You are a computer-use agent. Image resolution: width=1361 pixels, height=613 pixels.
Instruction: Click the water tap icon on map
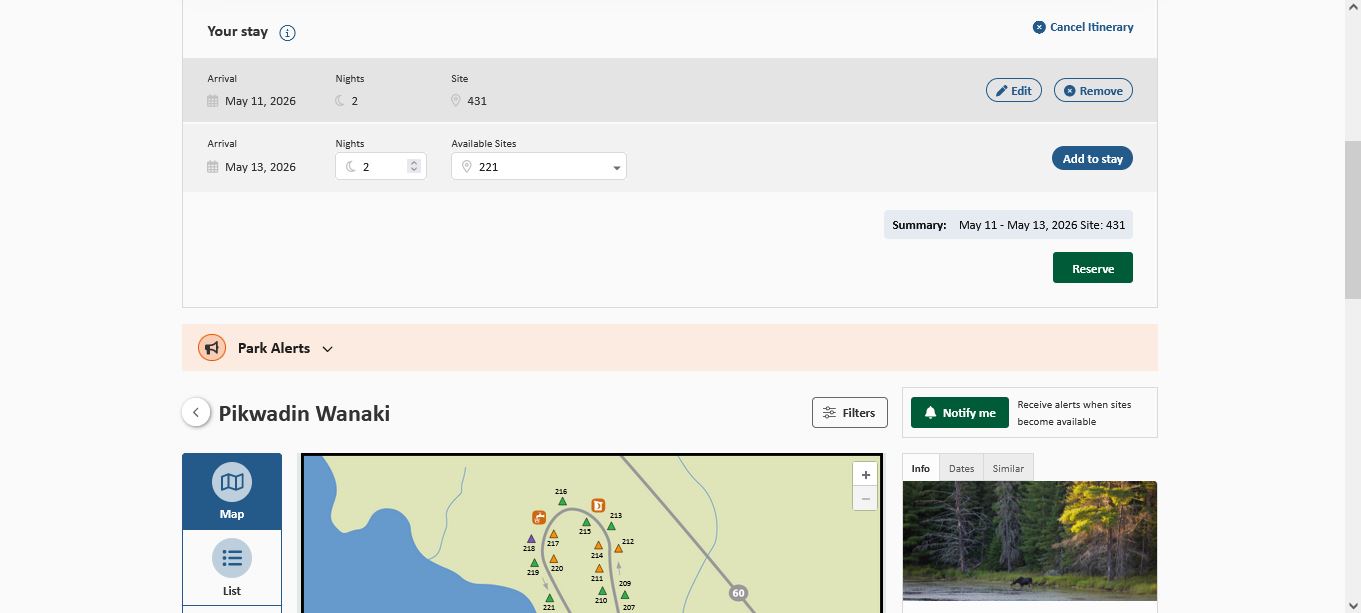539,517
